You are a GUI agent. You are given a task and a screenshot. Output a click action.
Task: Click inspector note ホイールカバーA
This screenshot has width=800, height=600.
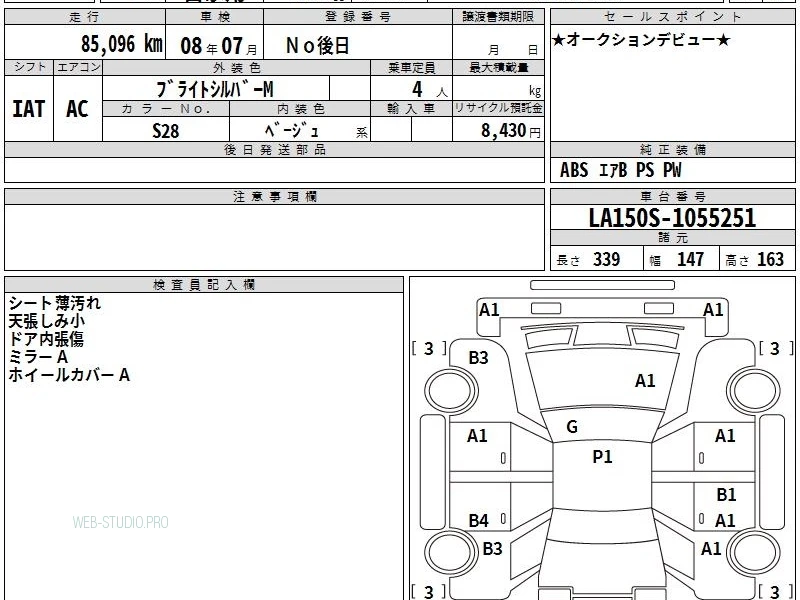(69, 375)
